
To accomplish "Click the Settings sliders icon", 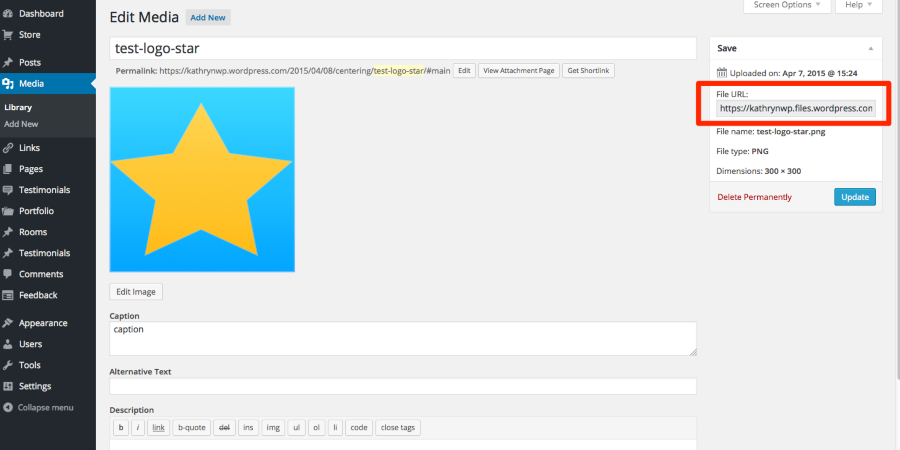I will pyautogui.click(x=7, y=386).
